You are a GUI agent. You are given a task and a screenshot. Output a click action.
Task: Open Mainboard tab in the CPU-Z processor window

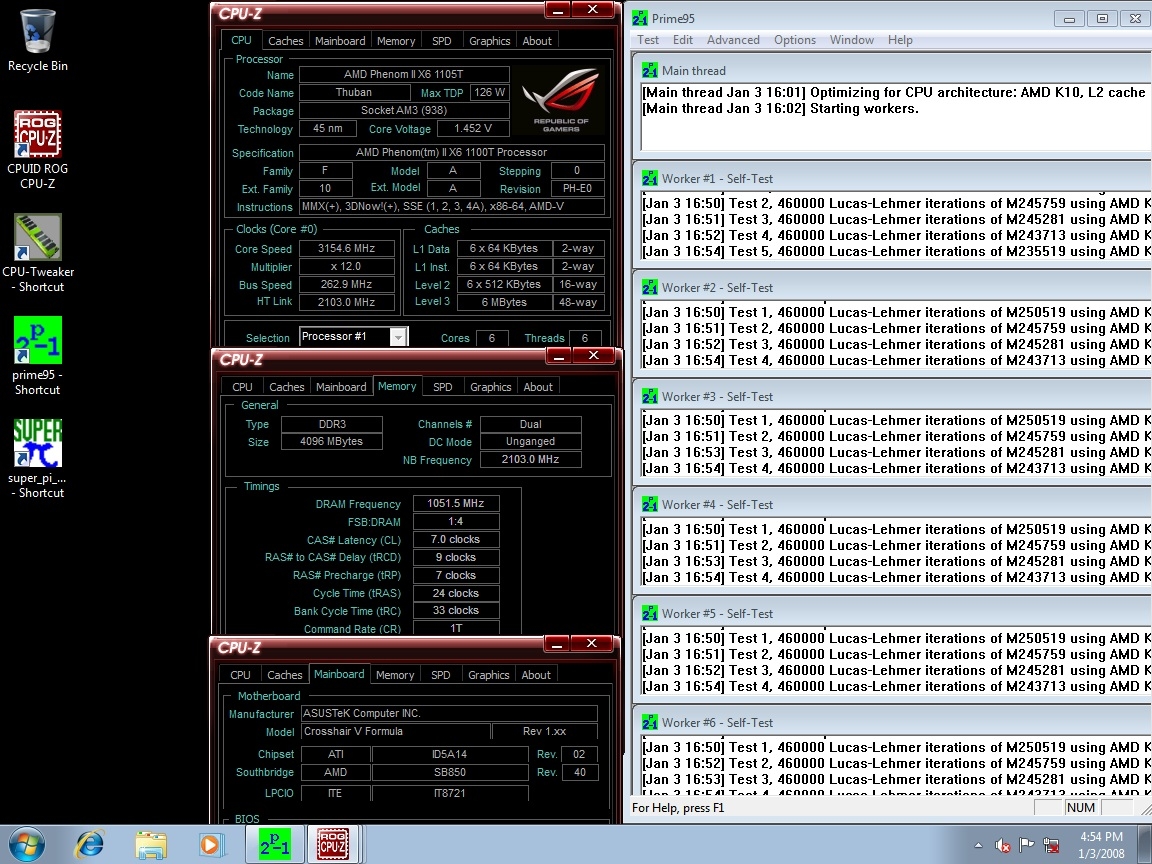click(340, 41)
